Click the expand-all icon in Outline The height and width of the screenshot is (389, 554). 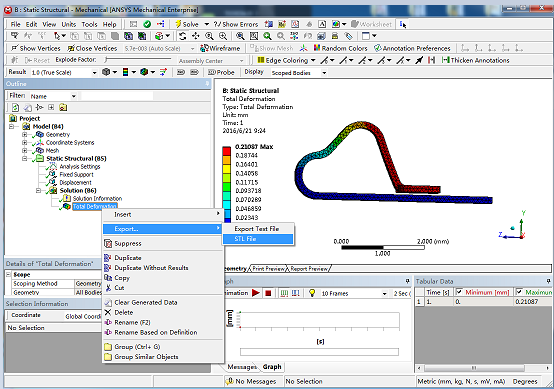coord(51,107)
